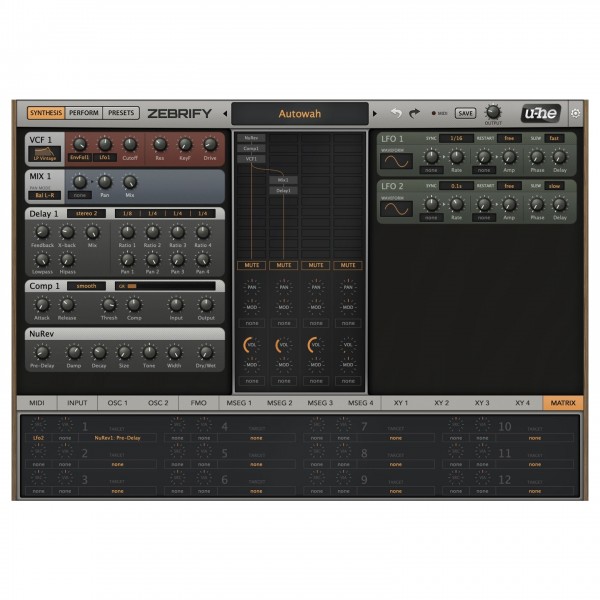
Task: Open LFO 2 SYNC dropdown showing 0.1s
Action: click(456, 186)
